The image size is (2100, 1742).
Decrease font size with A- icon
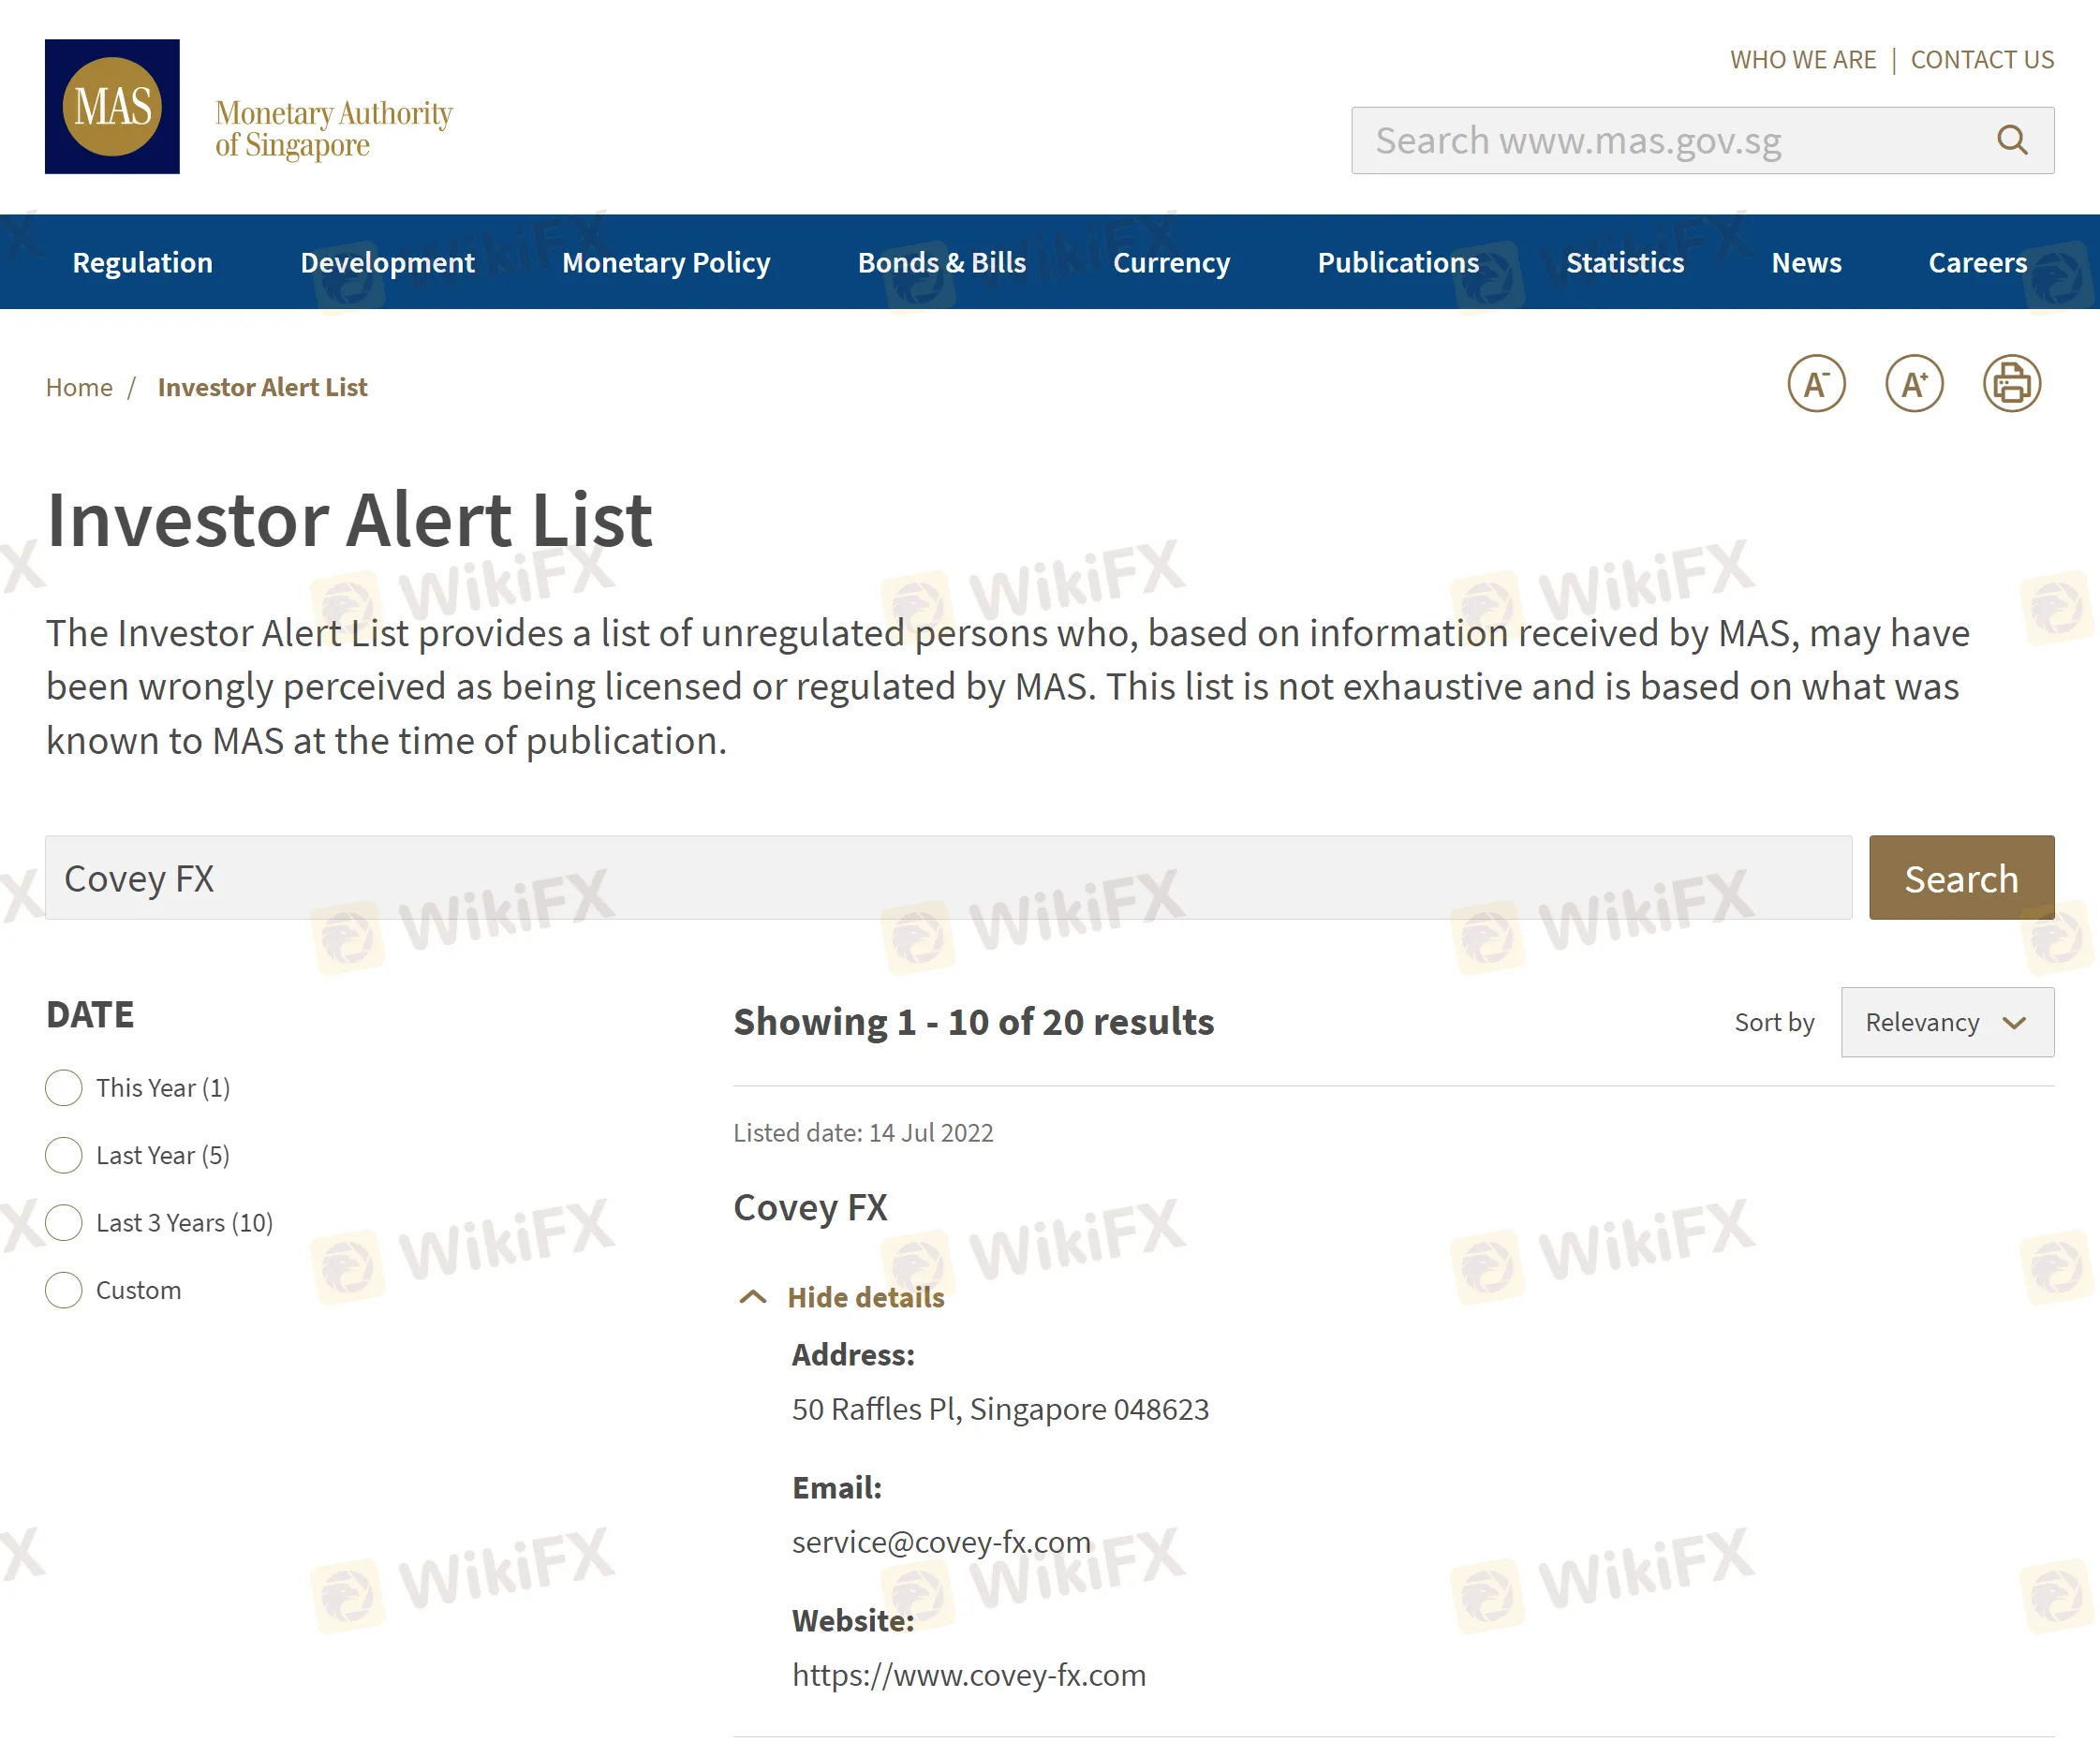click(x=1815, y=384)
